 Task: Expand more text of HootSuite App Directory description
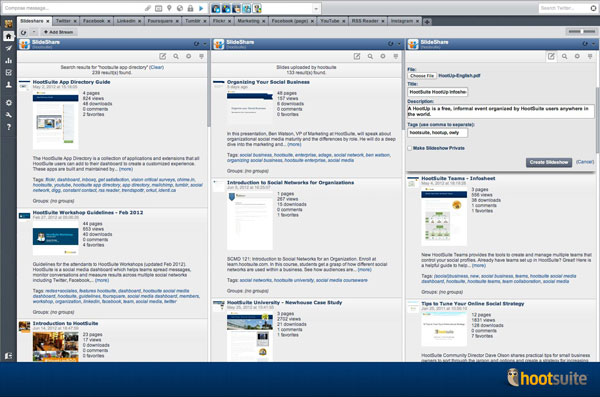[126, 169]
